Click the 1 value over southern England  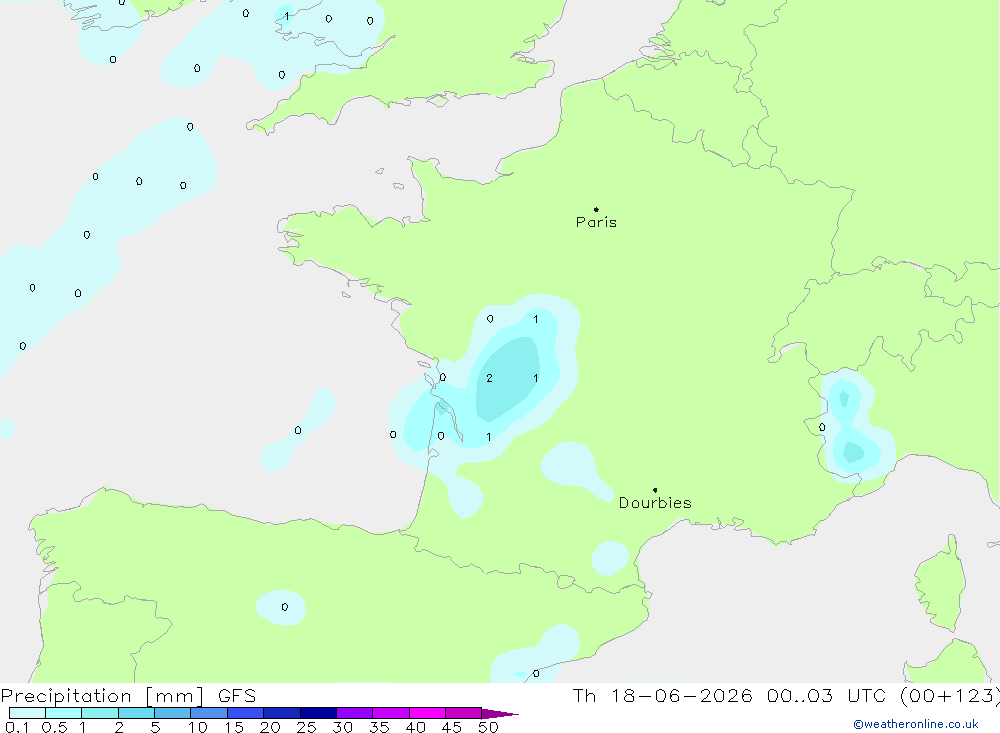[x=287, y=16]
